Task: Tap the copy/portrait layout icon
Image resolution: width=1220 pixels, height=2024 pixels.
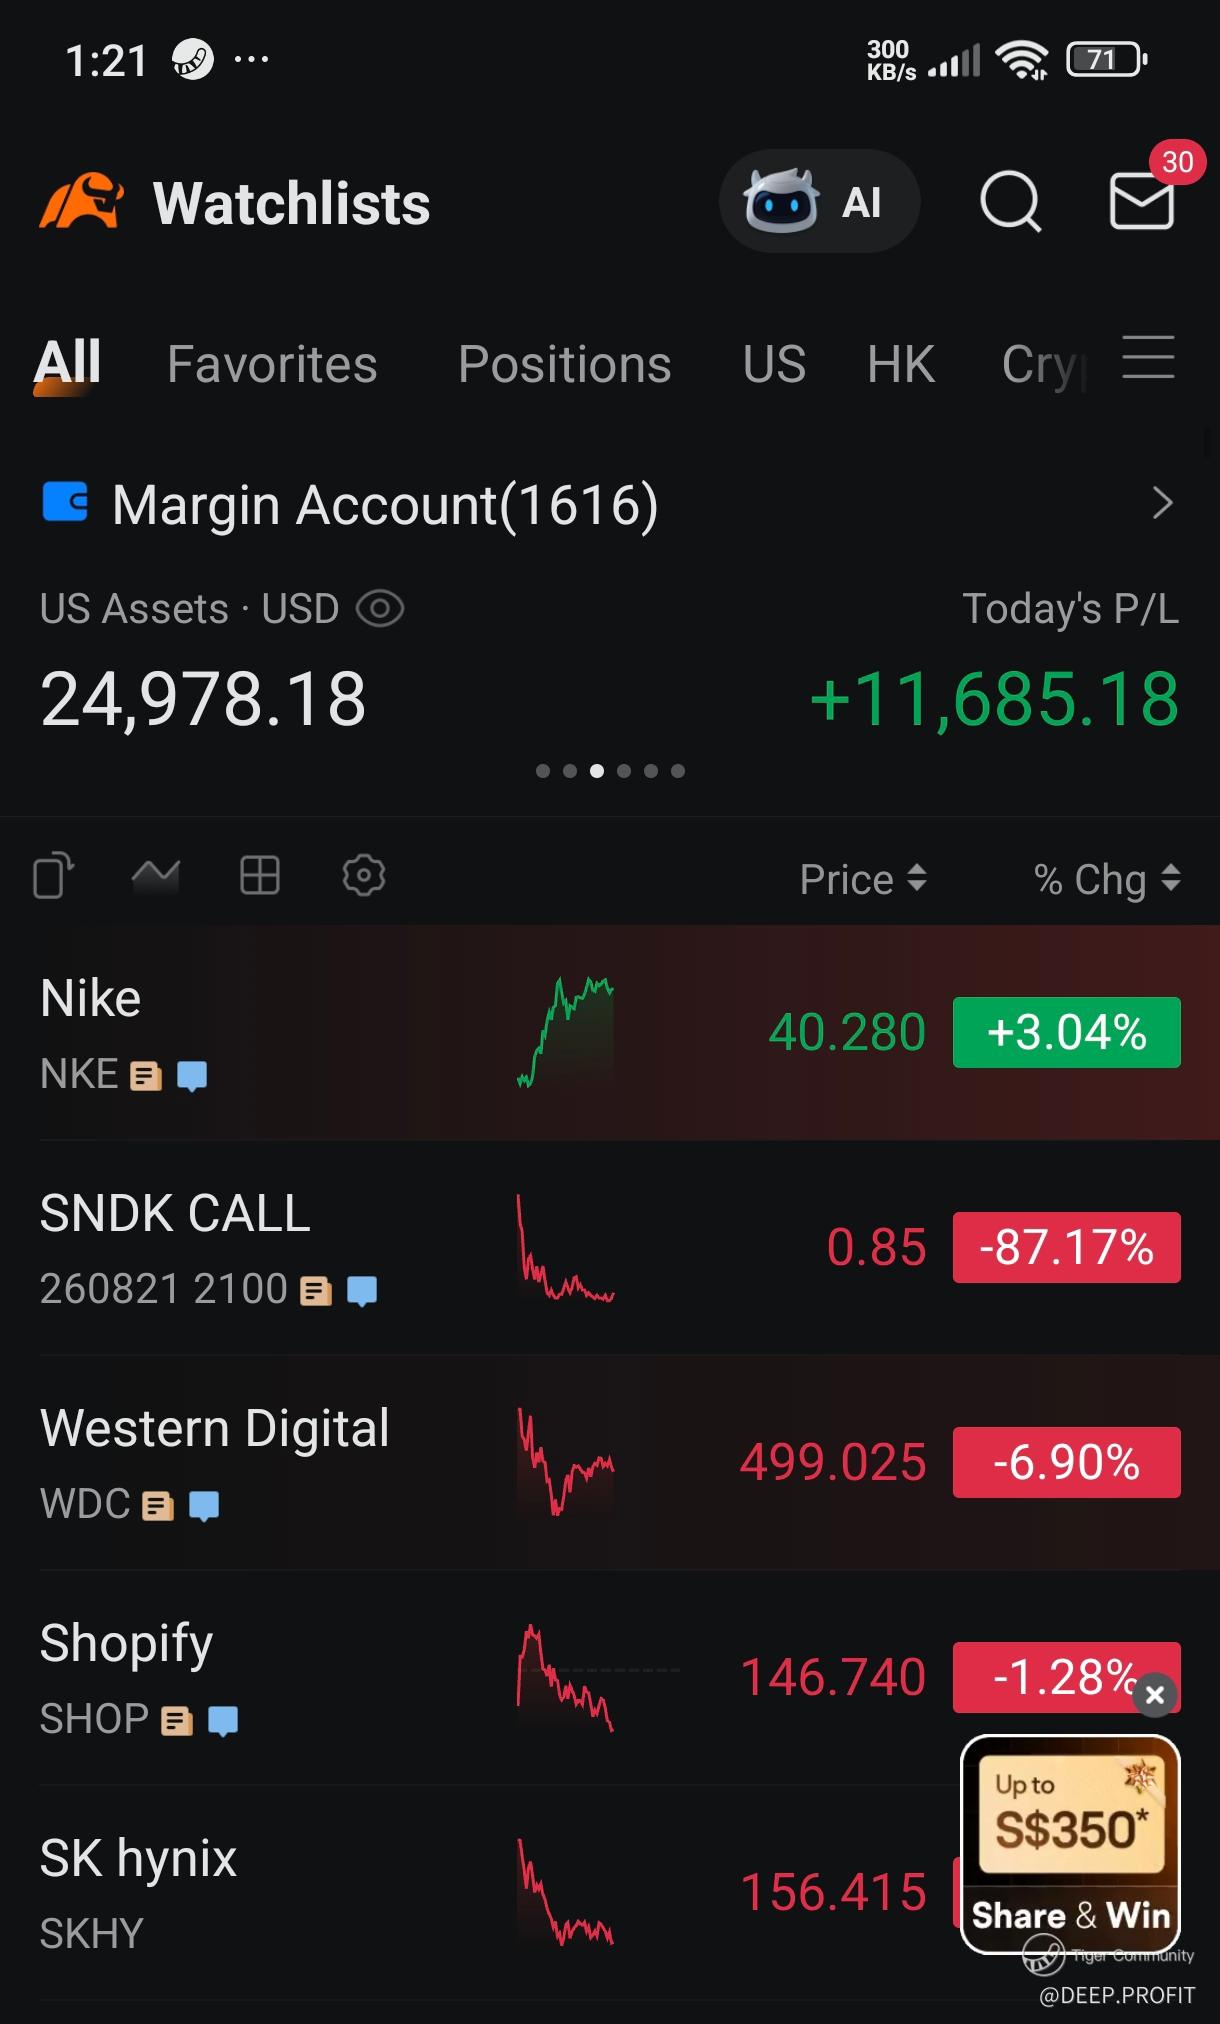Action: (54, 876)
